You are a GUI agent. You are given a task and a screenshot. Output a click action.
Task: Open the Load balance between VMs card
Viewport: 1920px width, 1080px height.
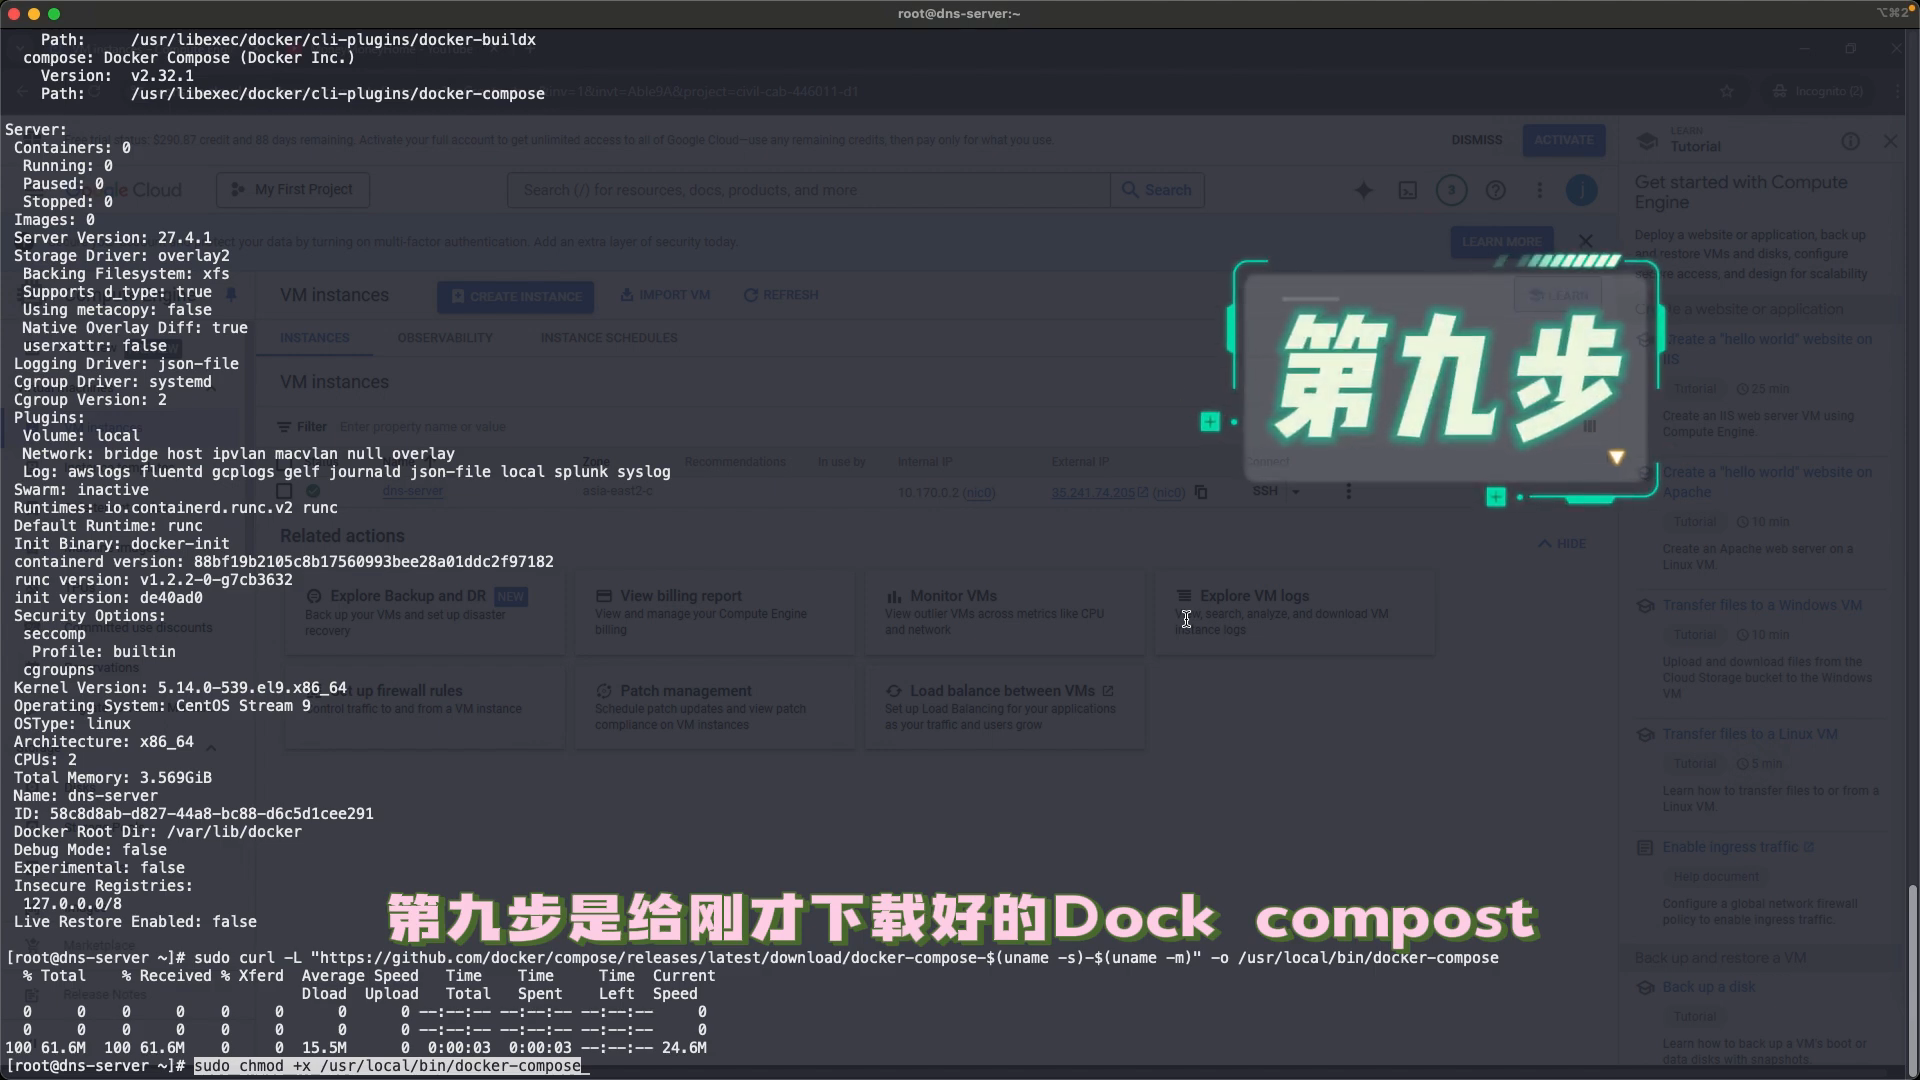(x=1004, y=707)
